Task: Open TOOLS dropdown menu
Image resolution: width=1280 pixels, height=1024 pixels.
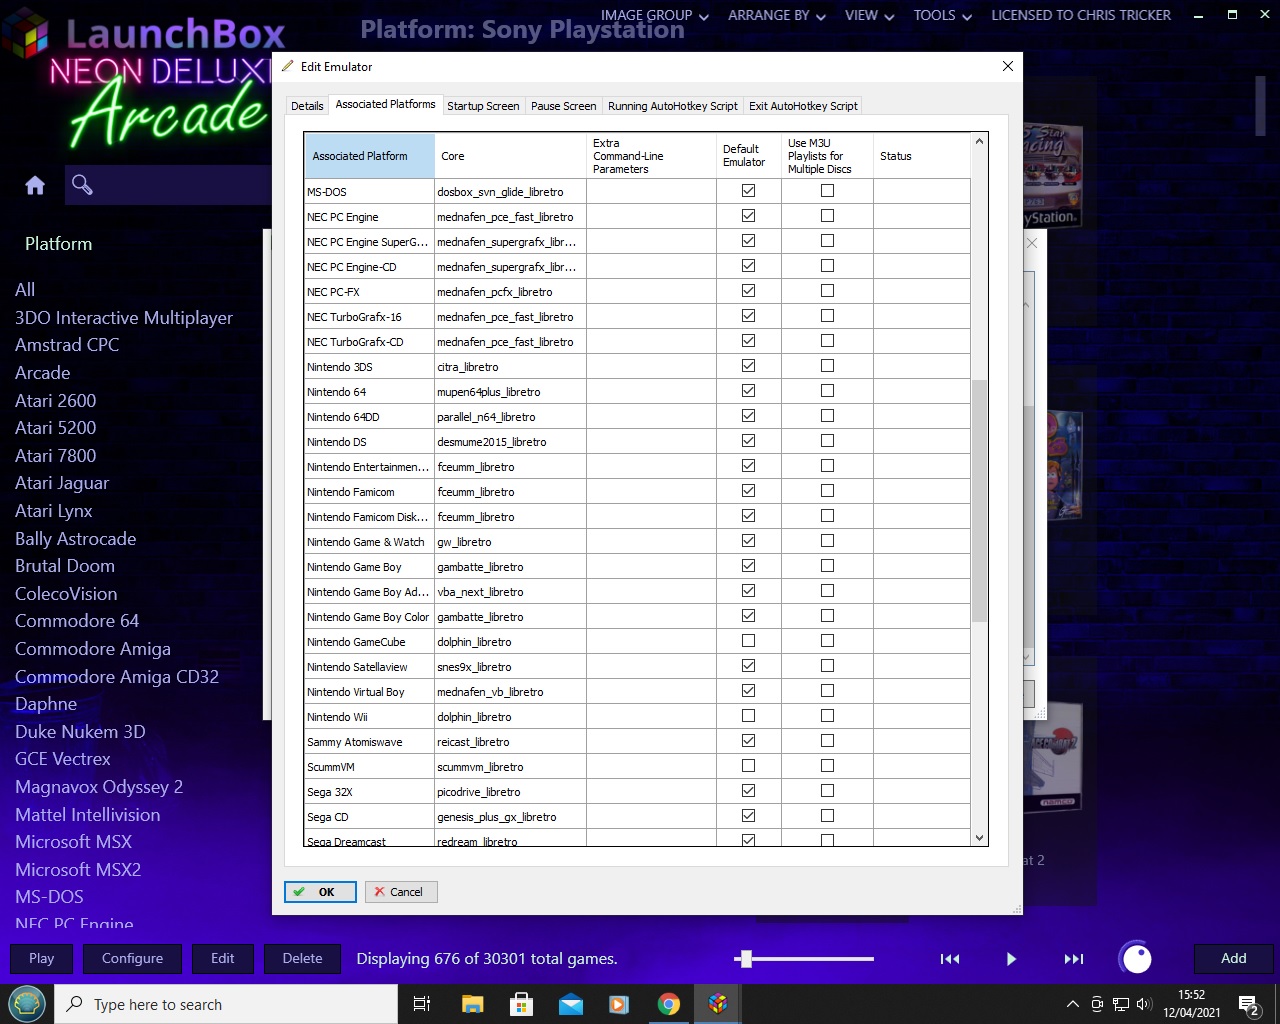Action: click(942, 15)
